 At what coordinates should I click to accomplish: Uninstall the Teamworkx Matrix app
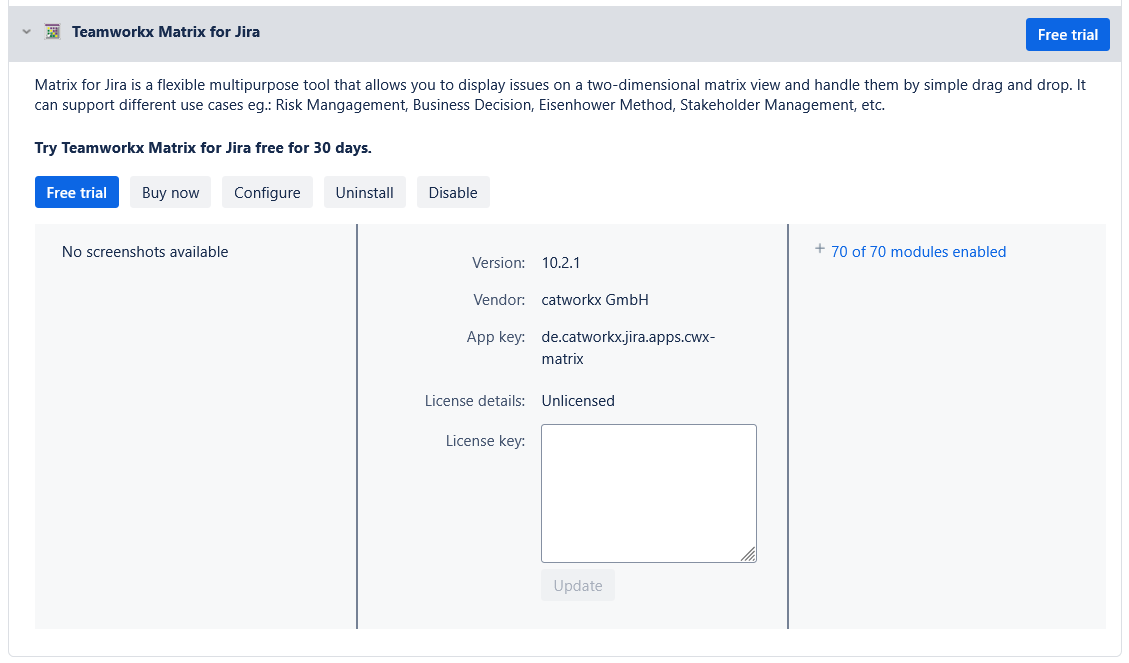point(364,193)
